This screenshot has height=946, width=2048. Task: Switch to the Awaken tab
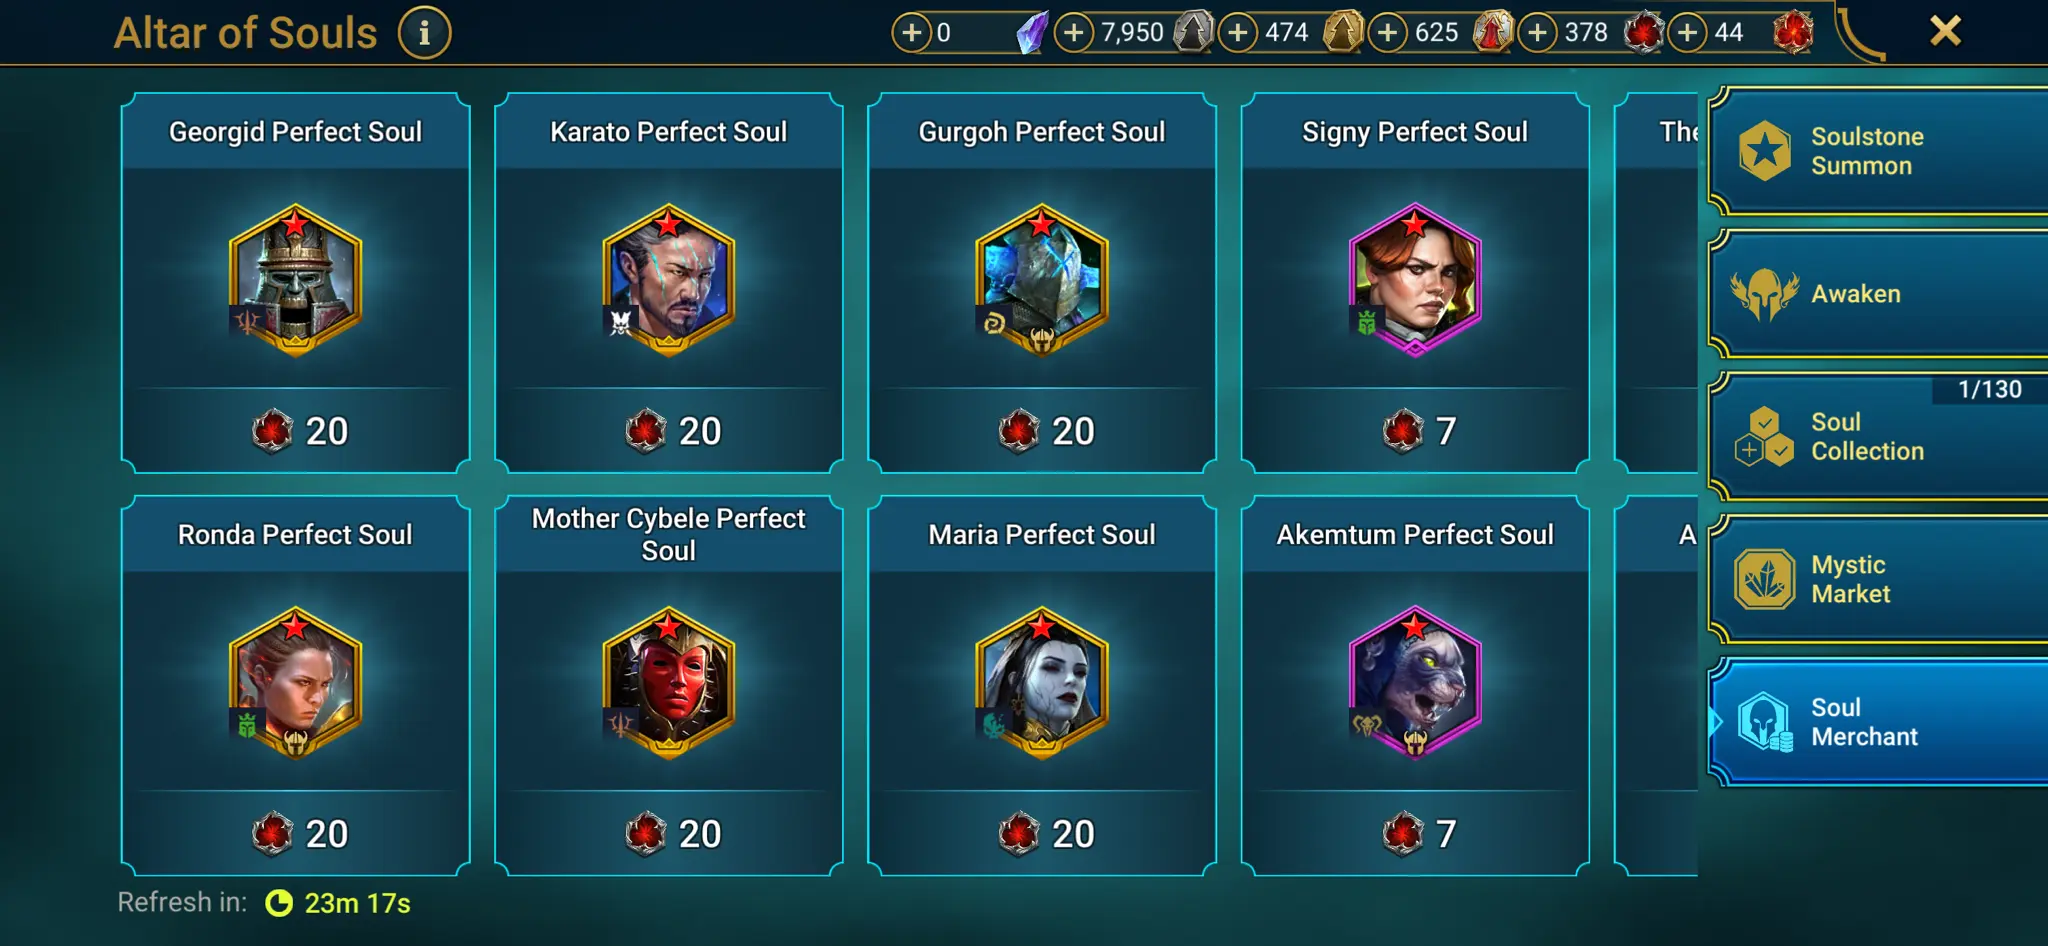[1878, 294]
